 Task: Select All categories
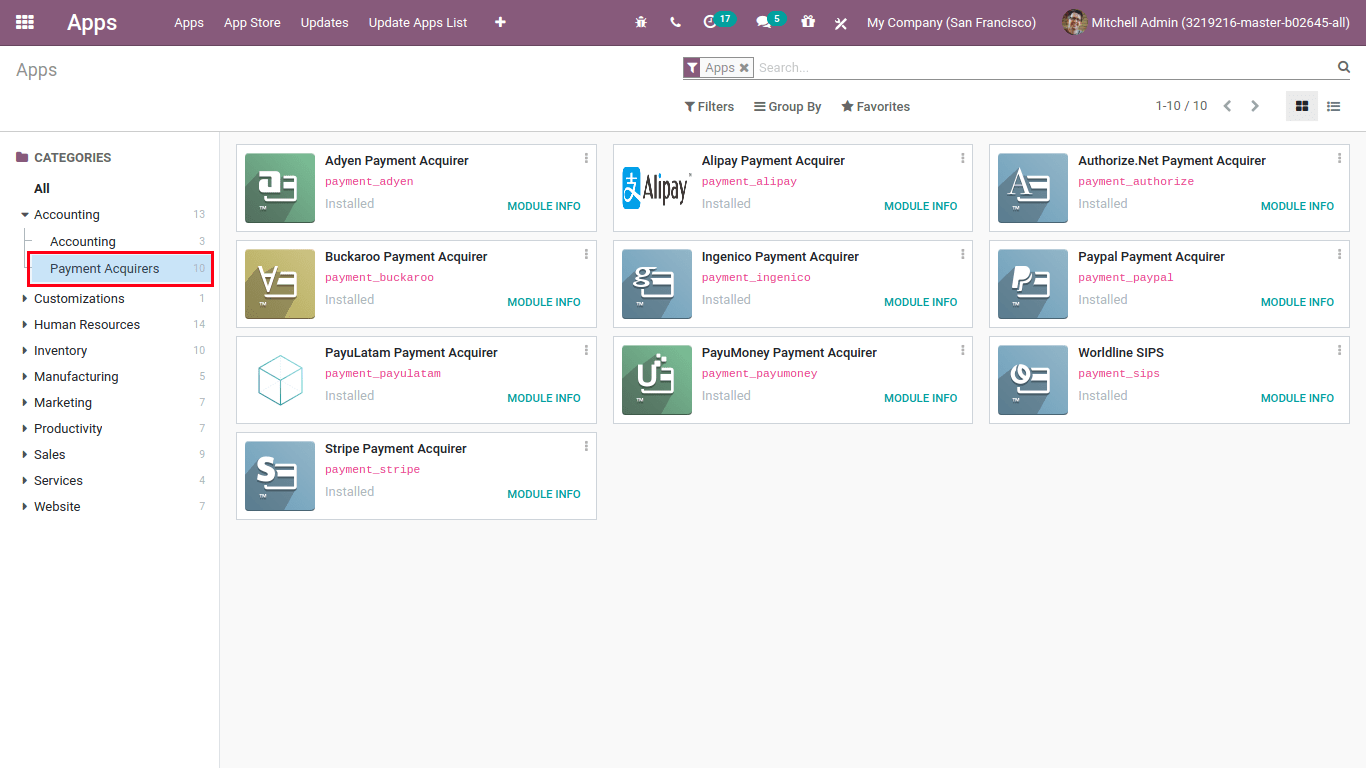[42, 188]
